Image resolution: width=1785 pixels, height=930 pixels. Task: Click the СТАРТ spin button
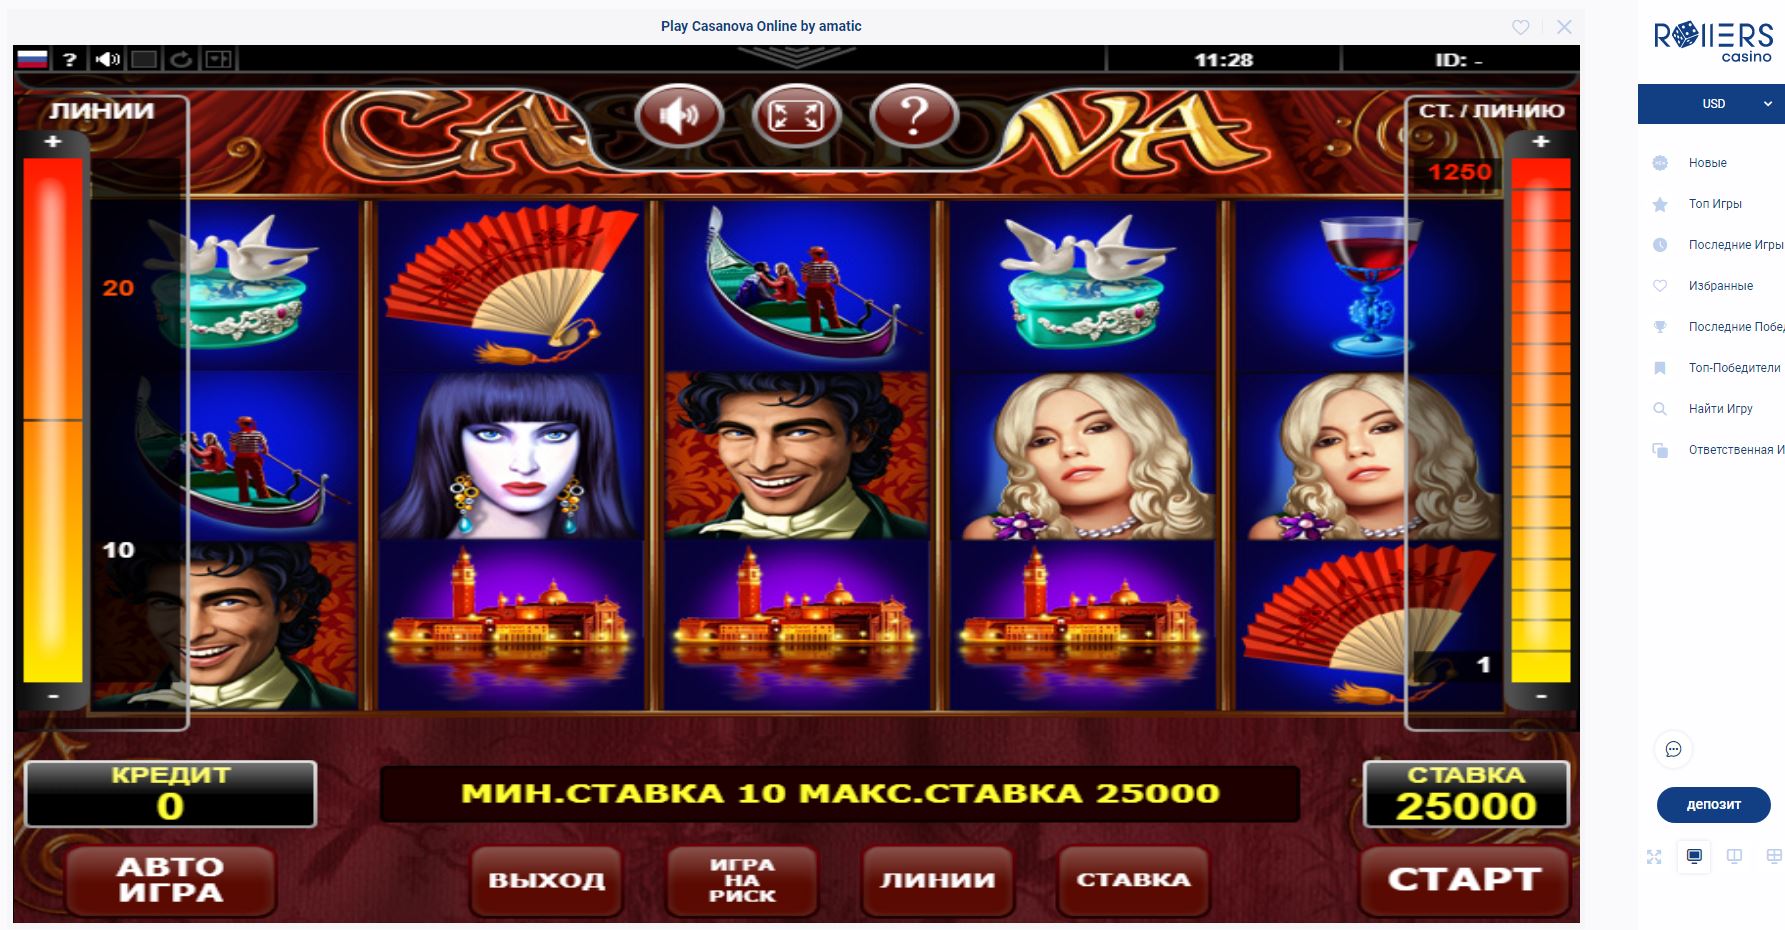click(1464, 880)
